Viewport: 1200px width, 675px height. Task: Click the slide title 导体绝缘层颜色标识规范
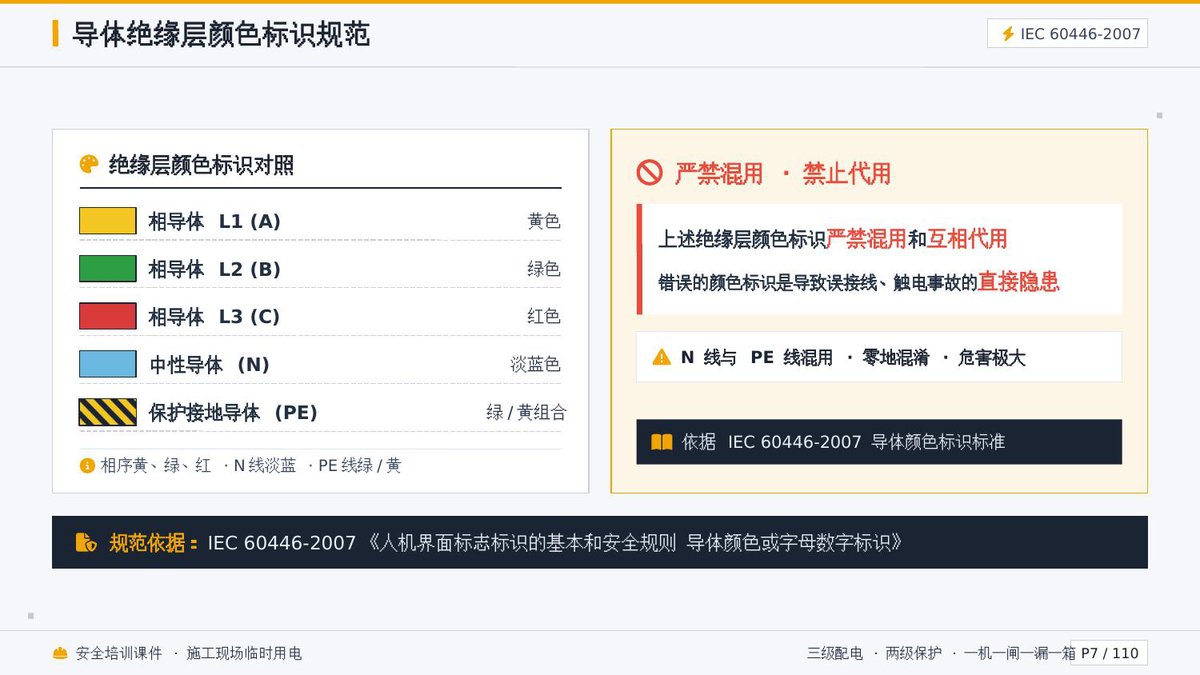tap(221, 34)
